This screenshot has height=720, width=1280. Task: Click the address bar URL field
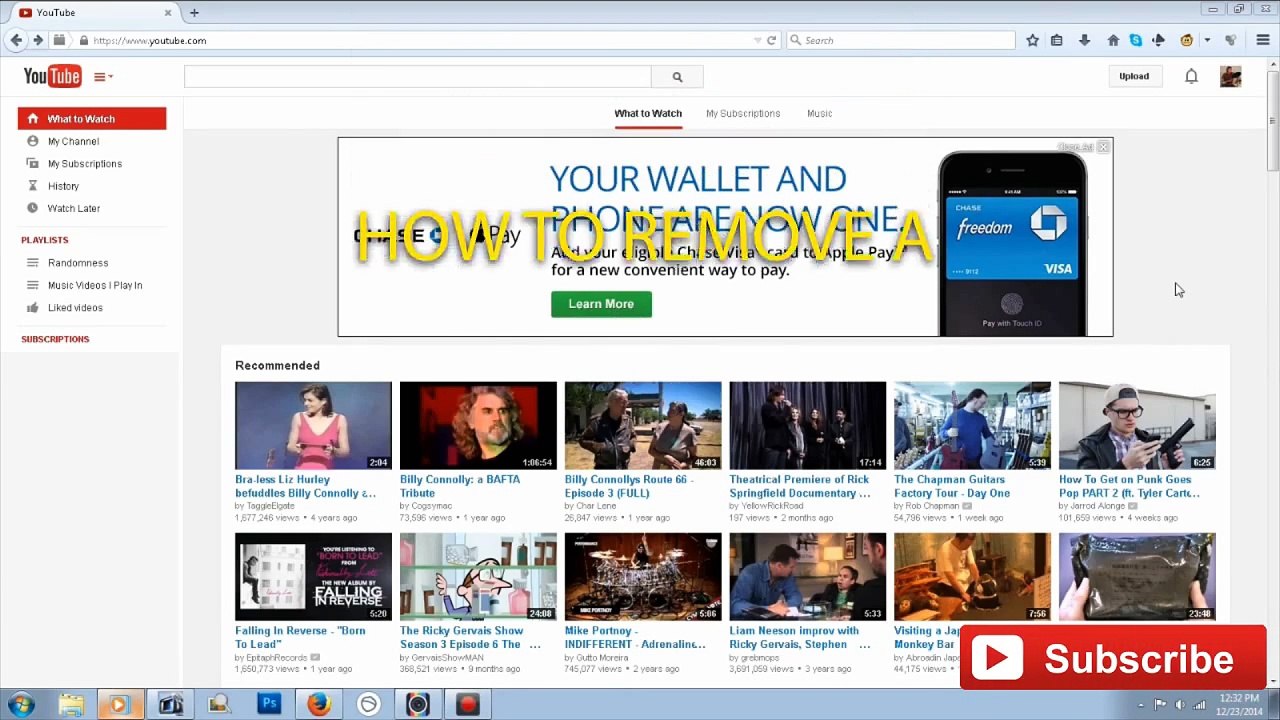[420, 40]
